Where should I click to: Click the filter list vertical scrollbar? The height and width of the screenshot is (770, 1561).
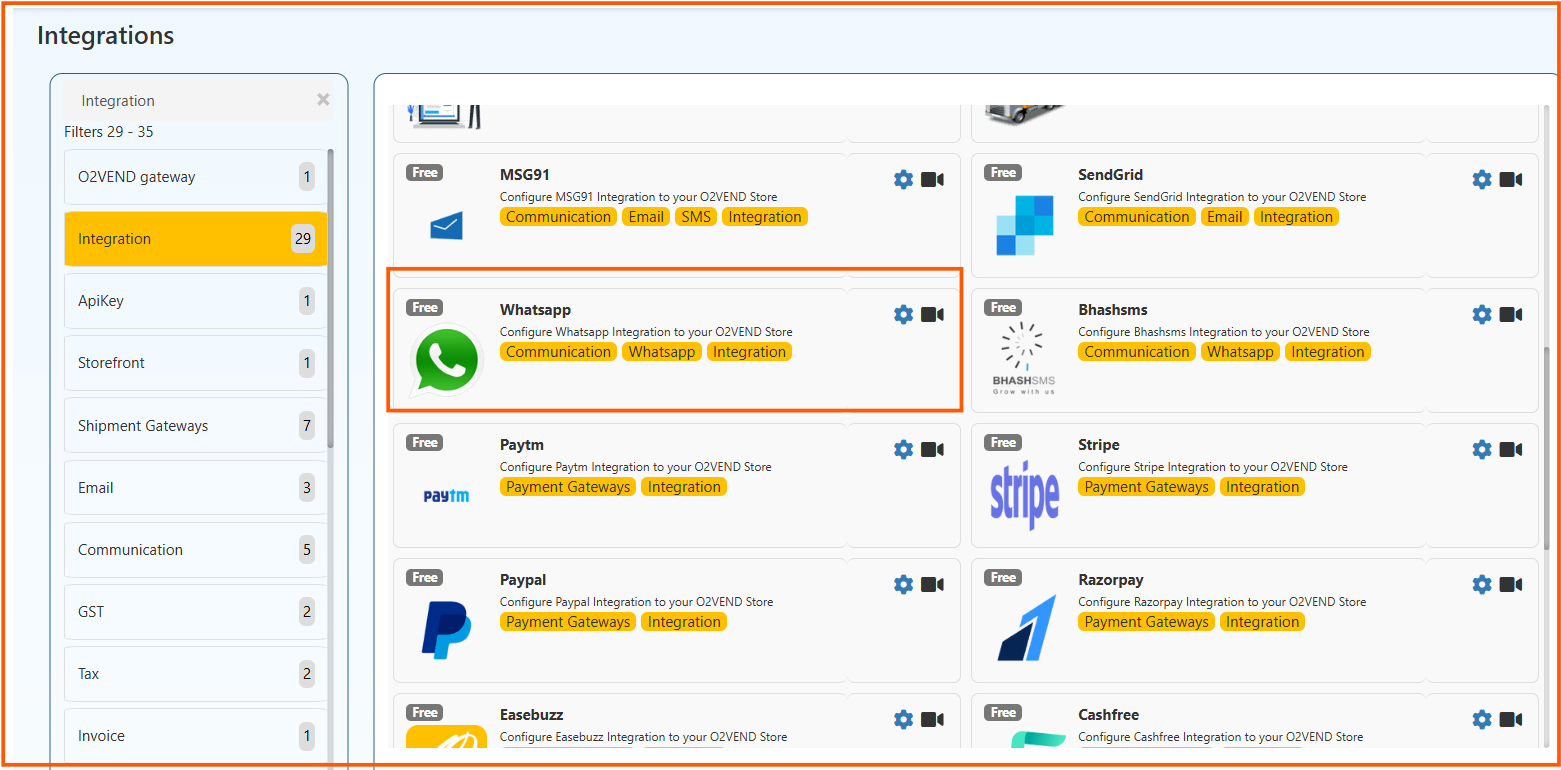pyautogui.click(x=331, y=300)
